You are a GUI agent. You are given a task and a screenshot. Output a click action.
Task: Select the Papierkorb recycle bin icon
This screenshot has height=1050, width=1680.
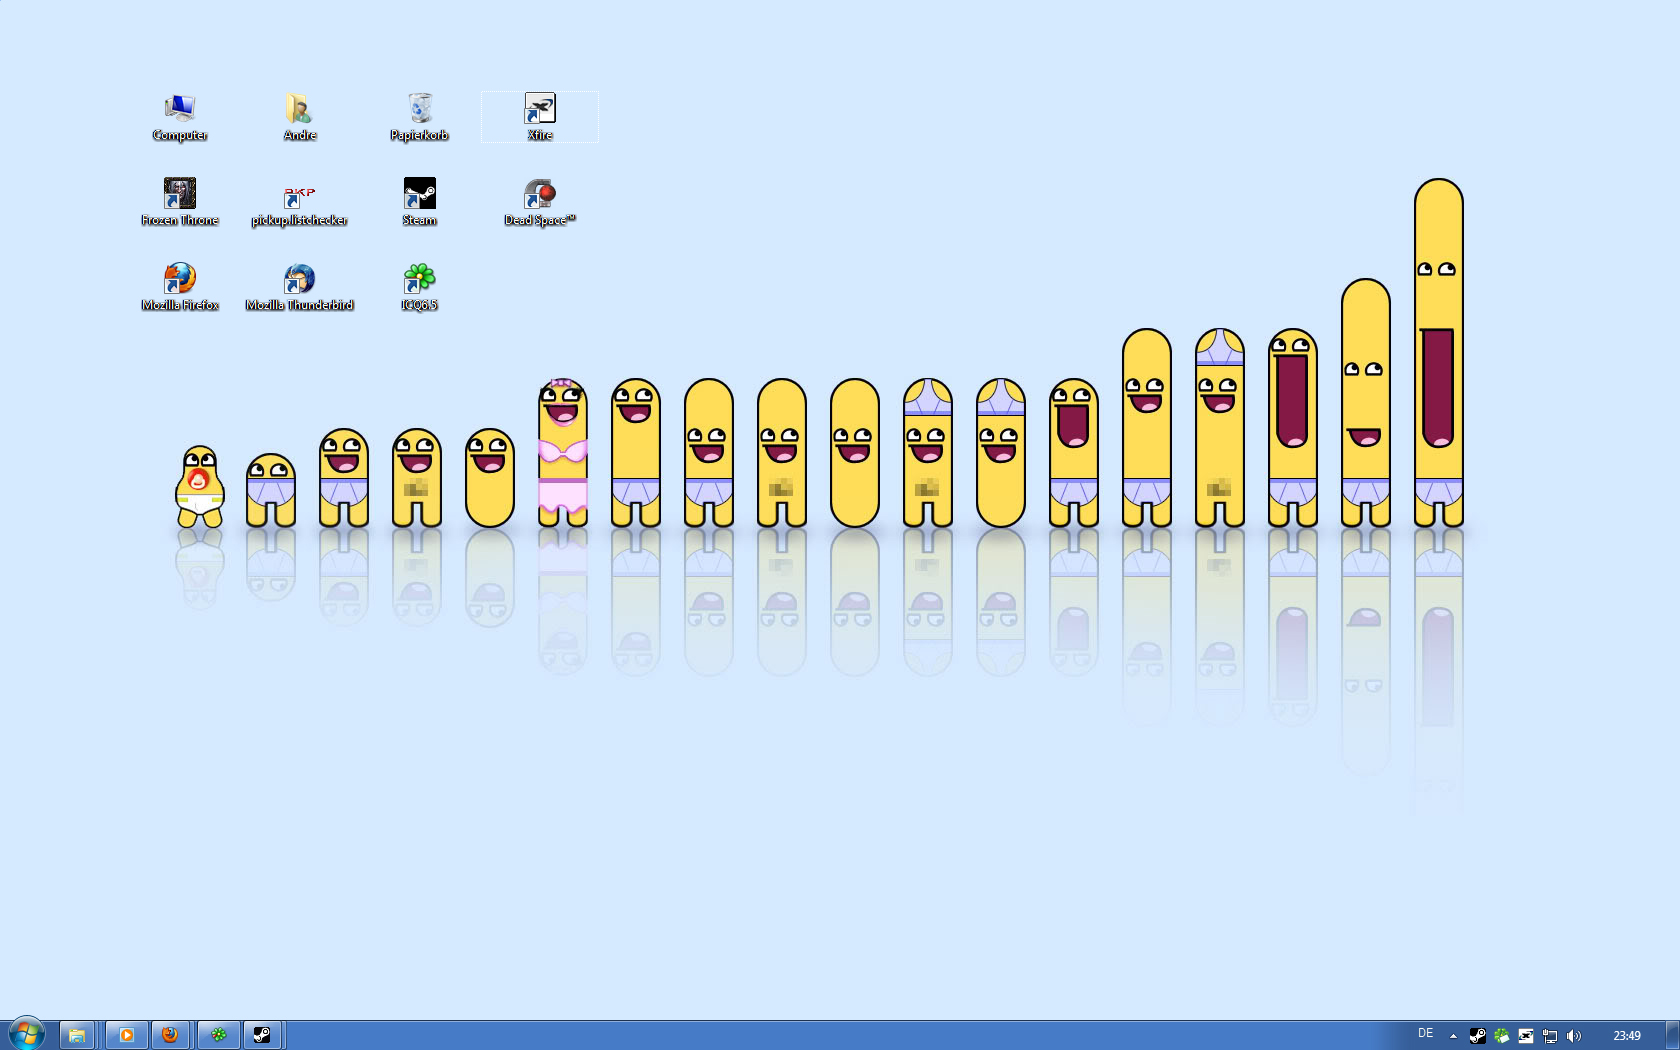point(419,118)
